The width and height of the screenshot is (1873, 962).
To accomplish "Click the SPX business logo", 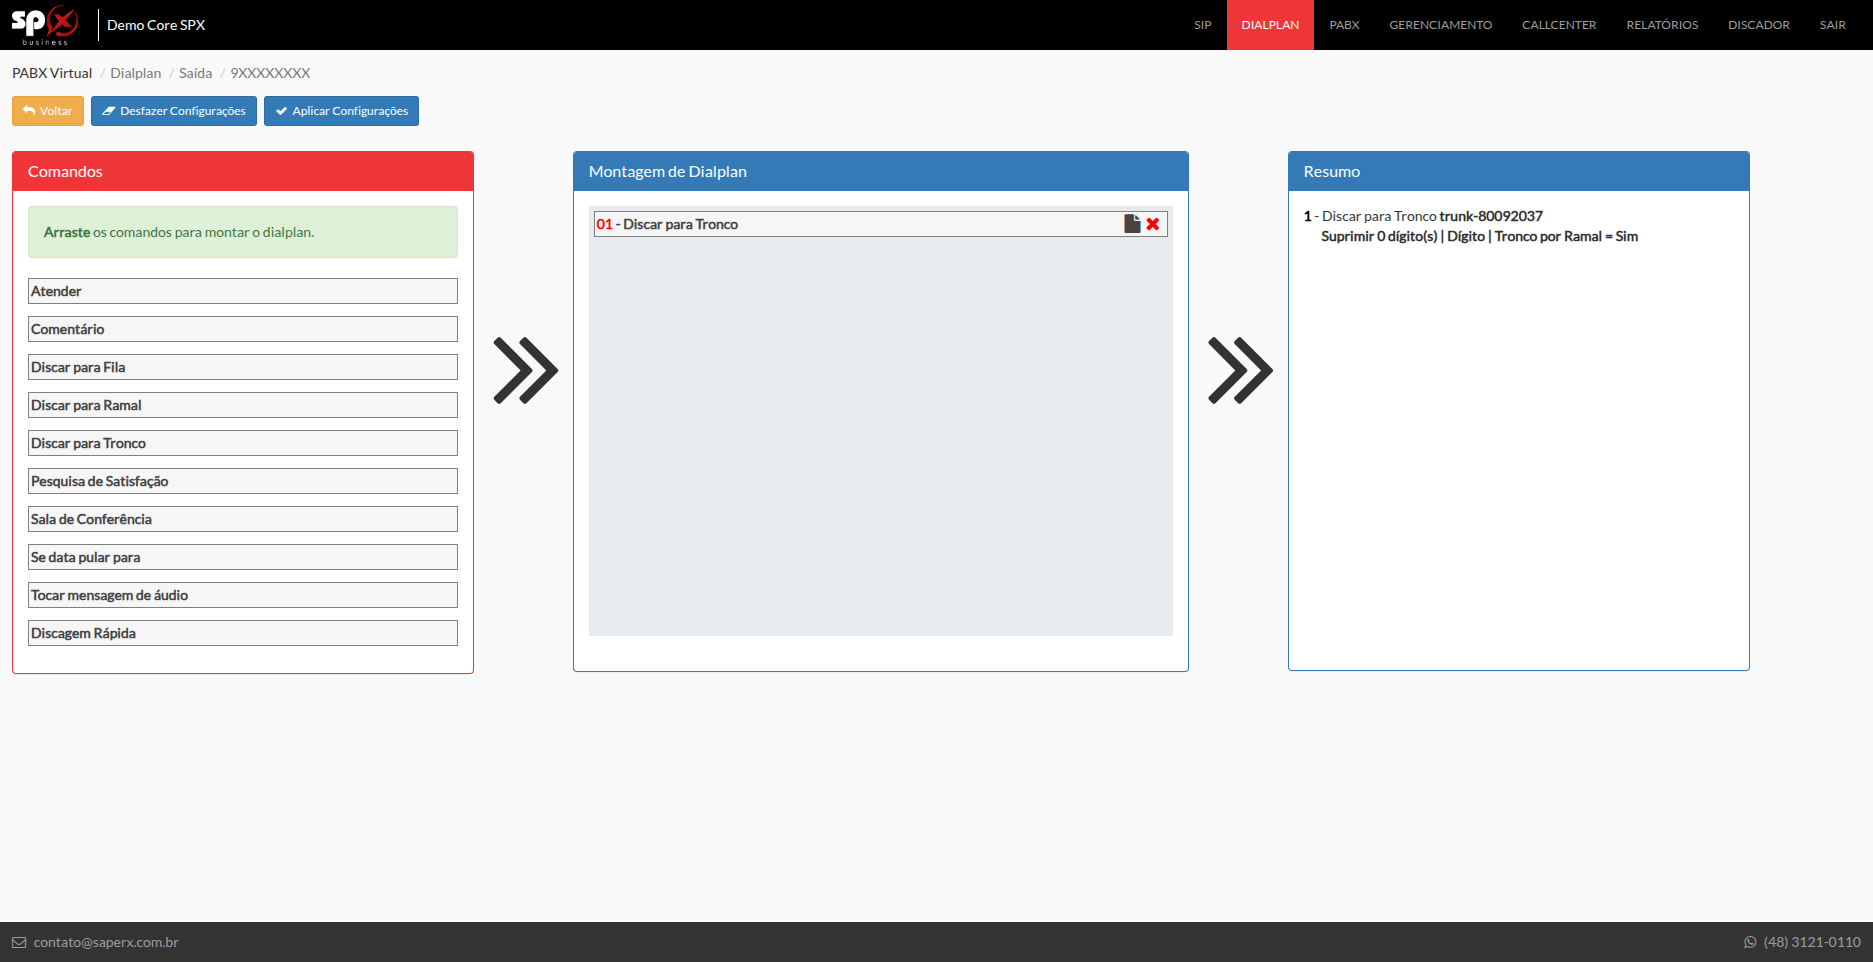I will pos(45,24).
